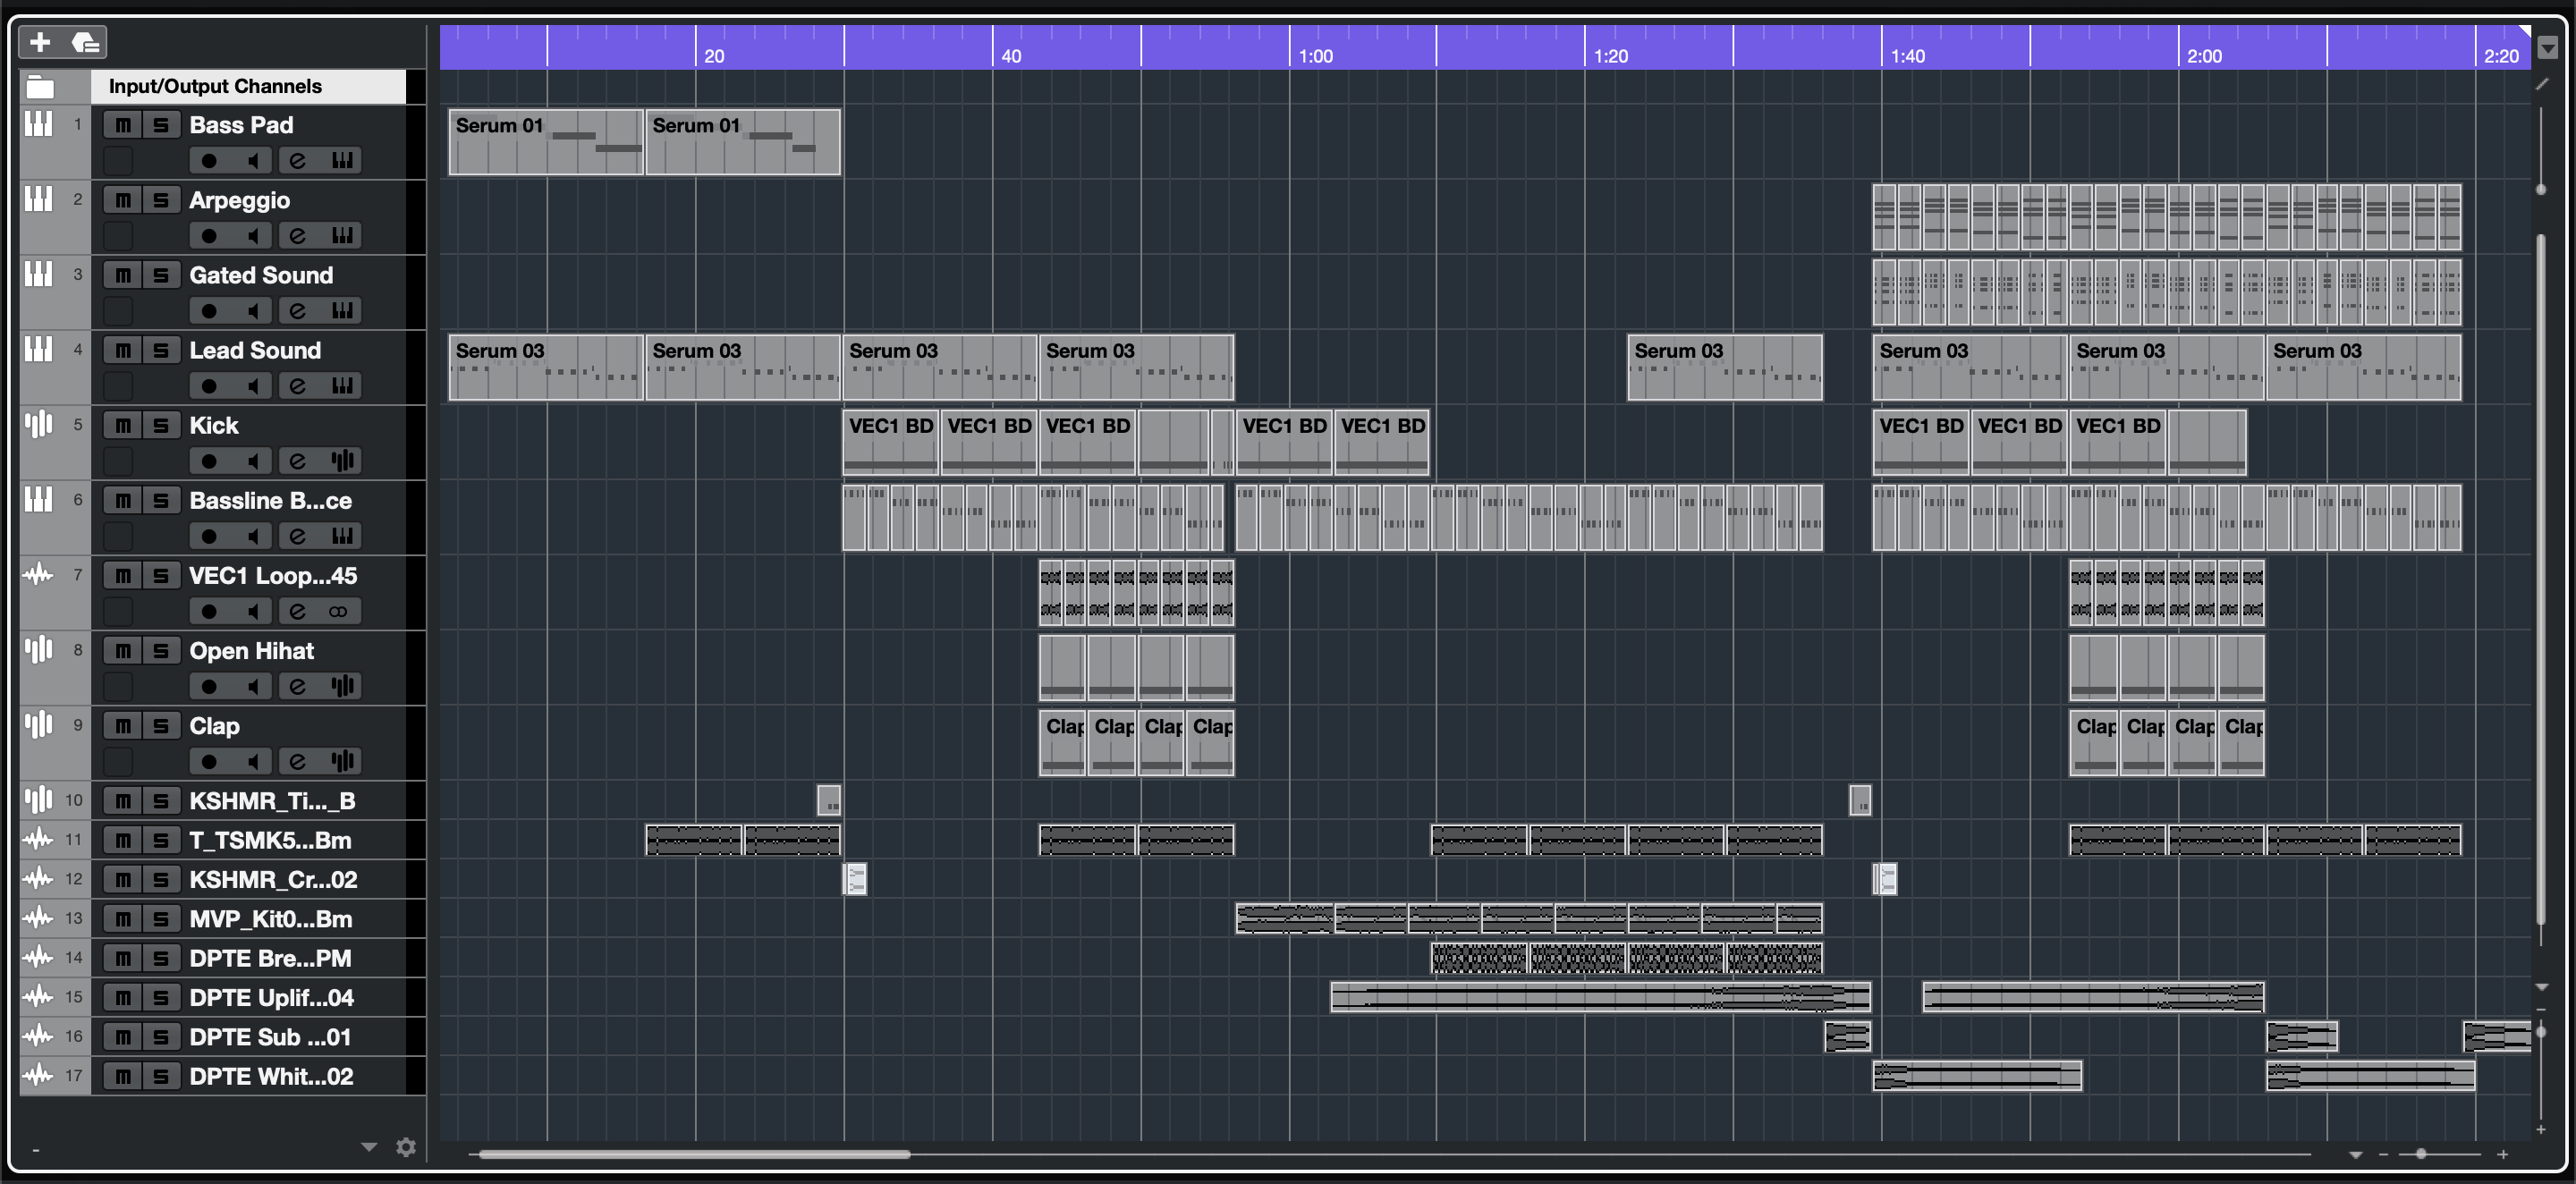Viewport: 2576px width, 1184px height.
Task: Solo the Clap track
Action: point(160,726)
